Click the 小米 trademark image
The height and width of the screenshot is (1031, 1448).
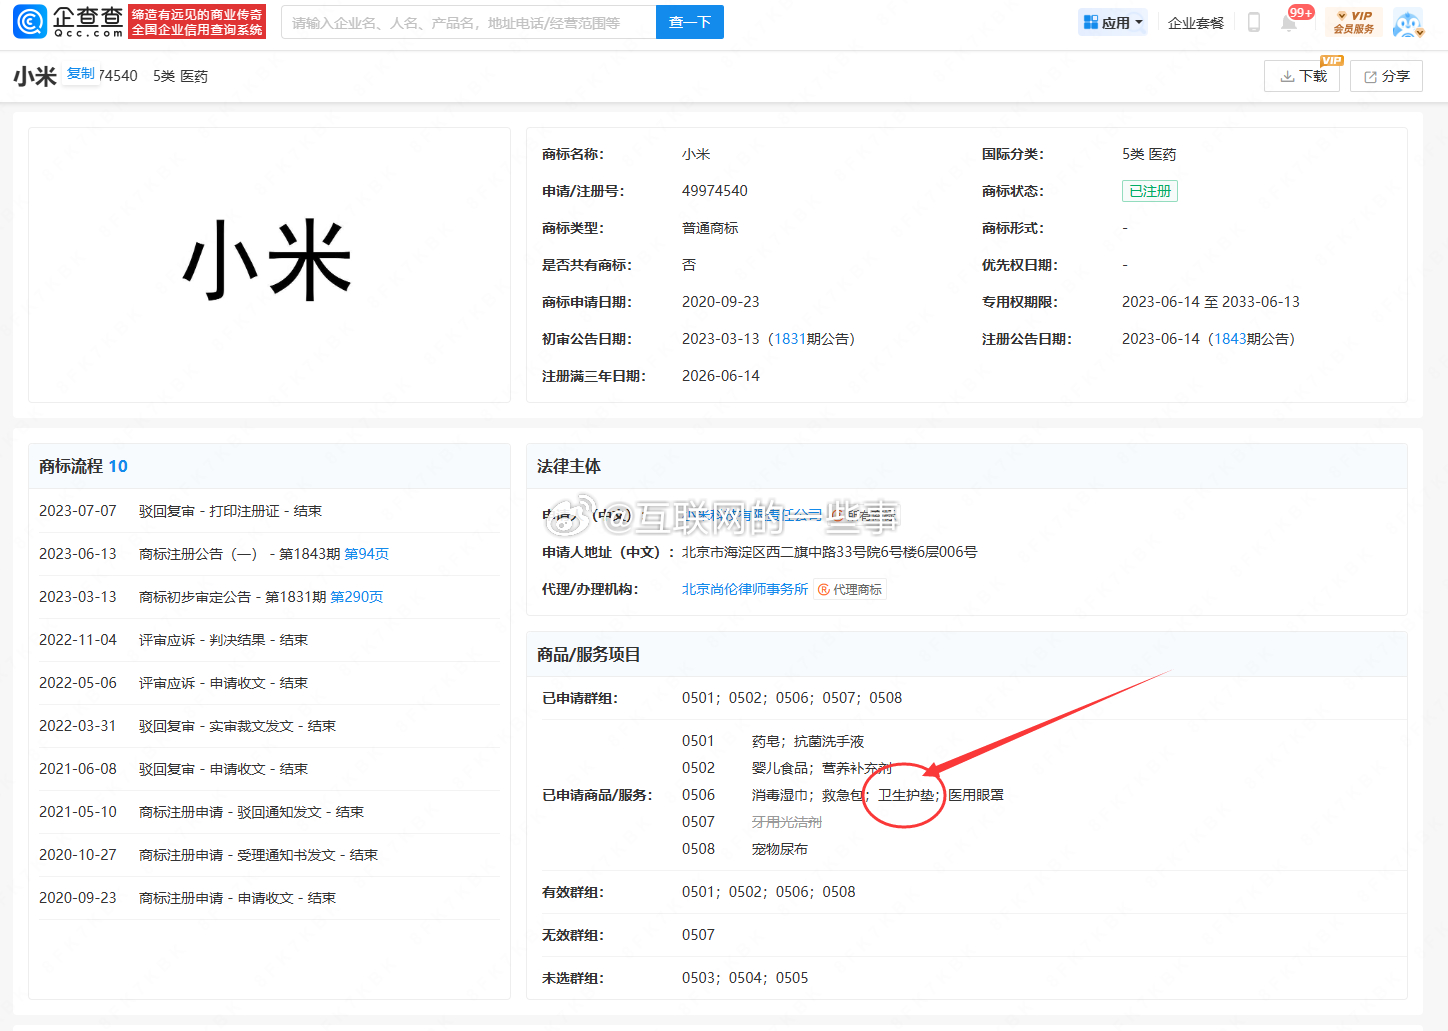click(x=269, y=264)
